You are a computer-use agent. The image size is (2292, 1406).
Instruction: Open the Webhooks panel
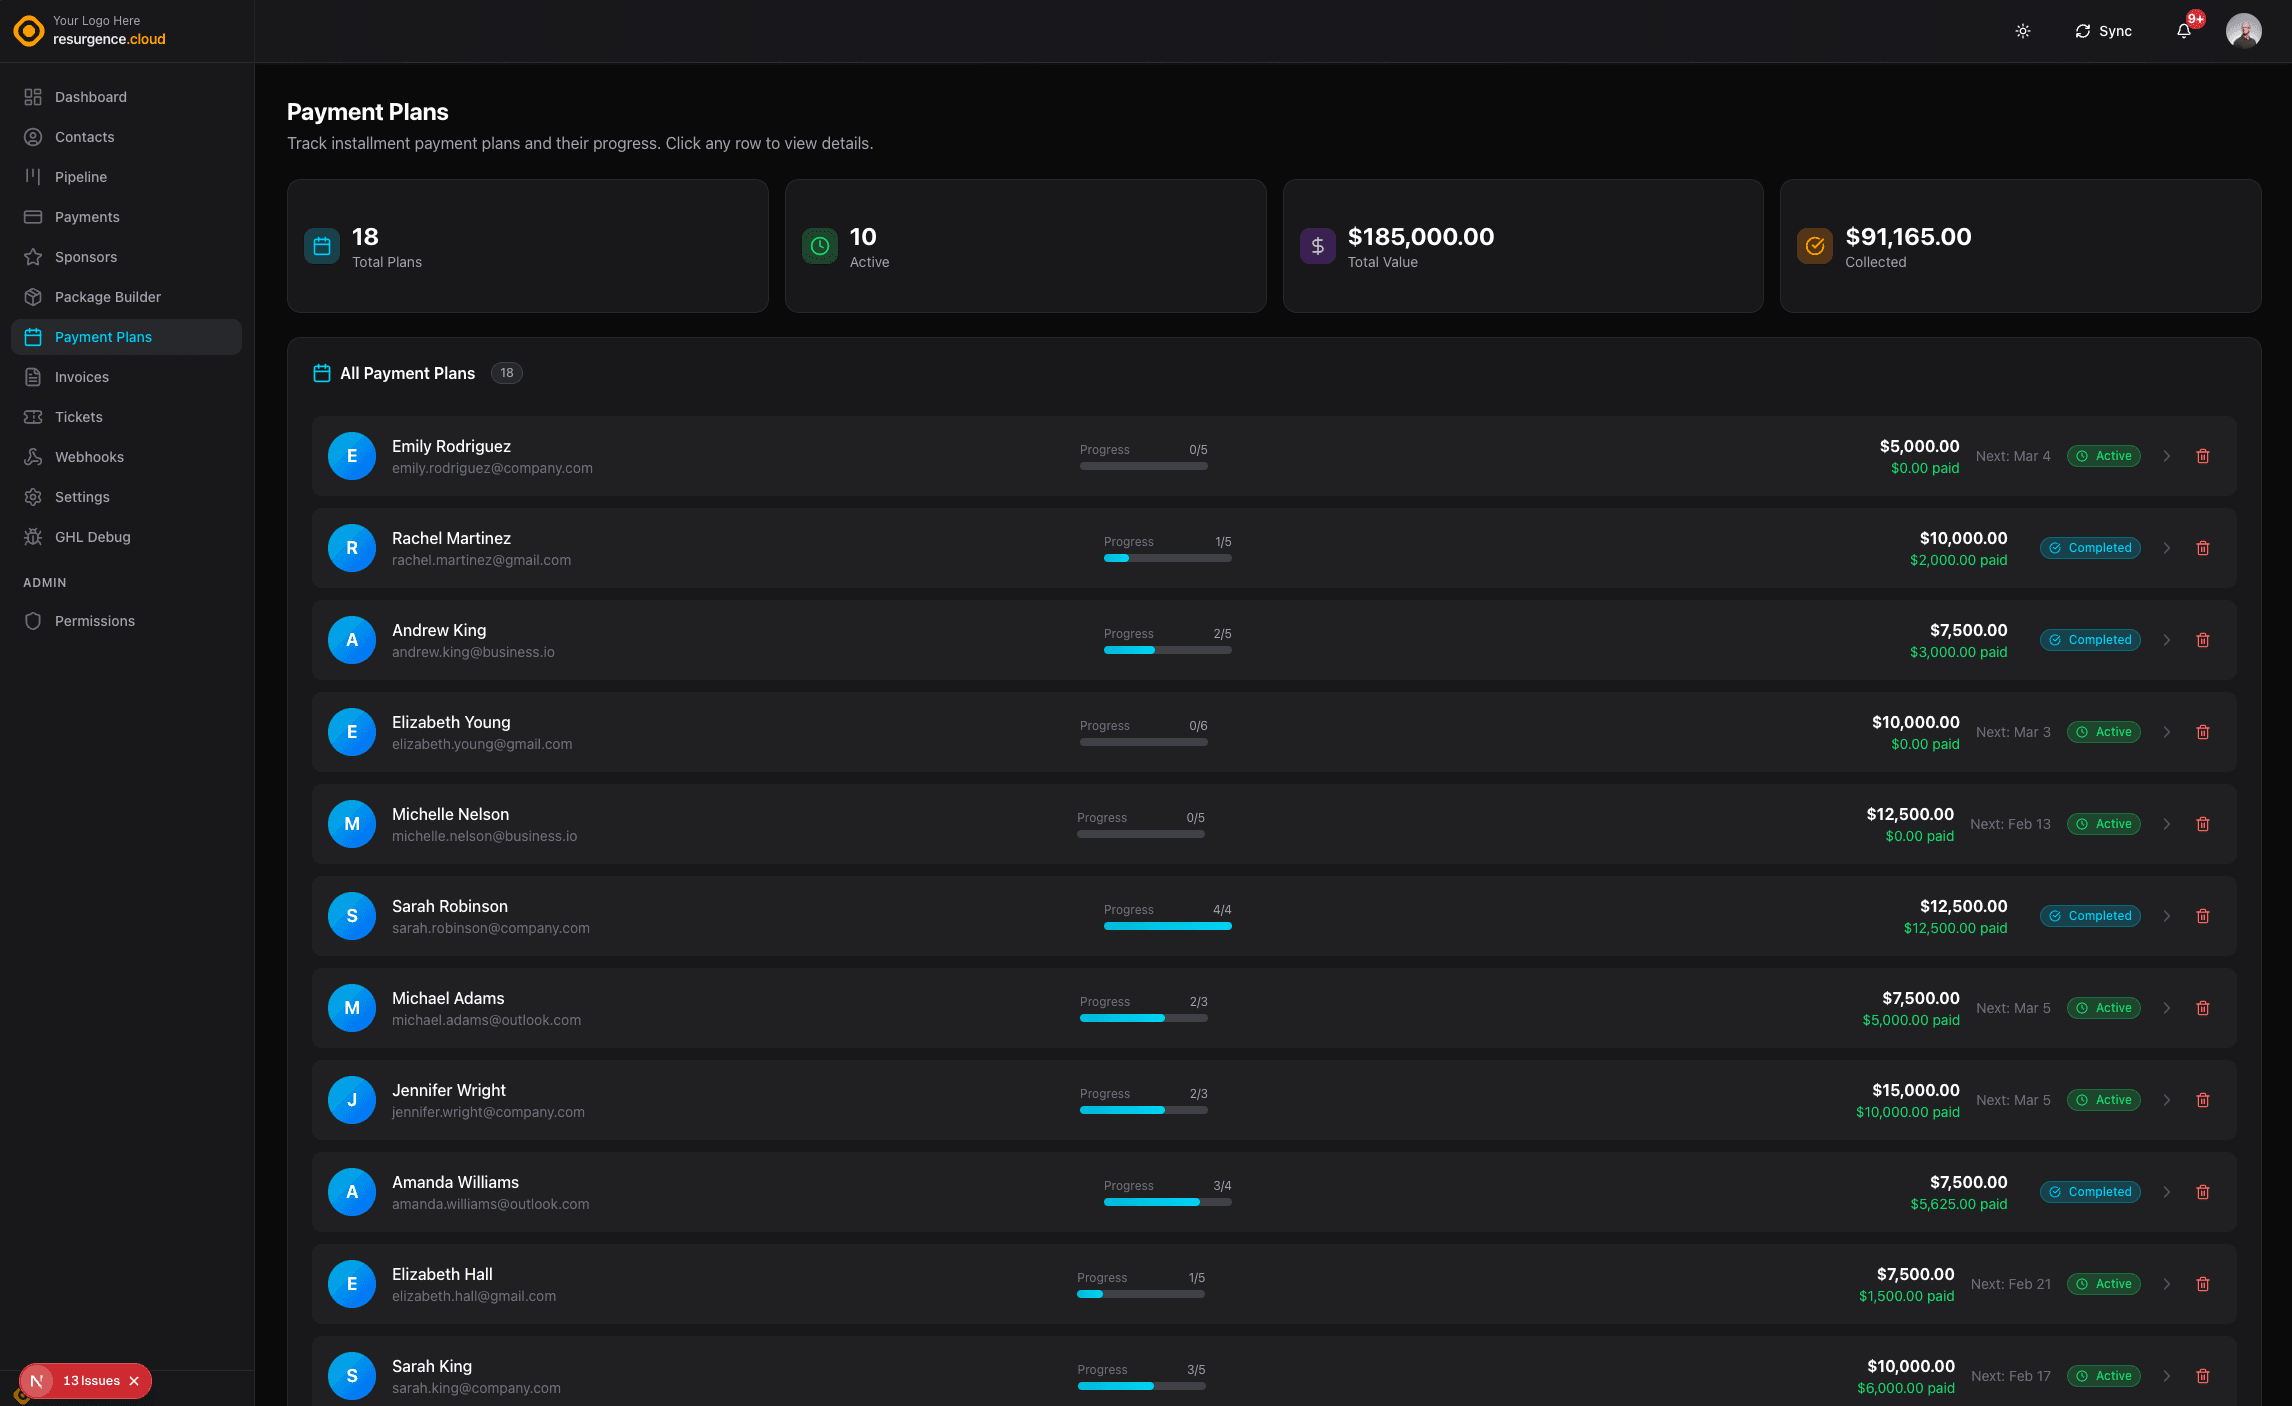click(88, 457)
